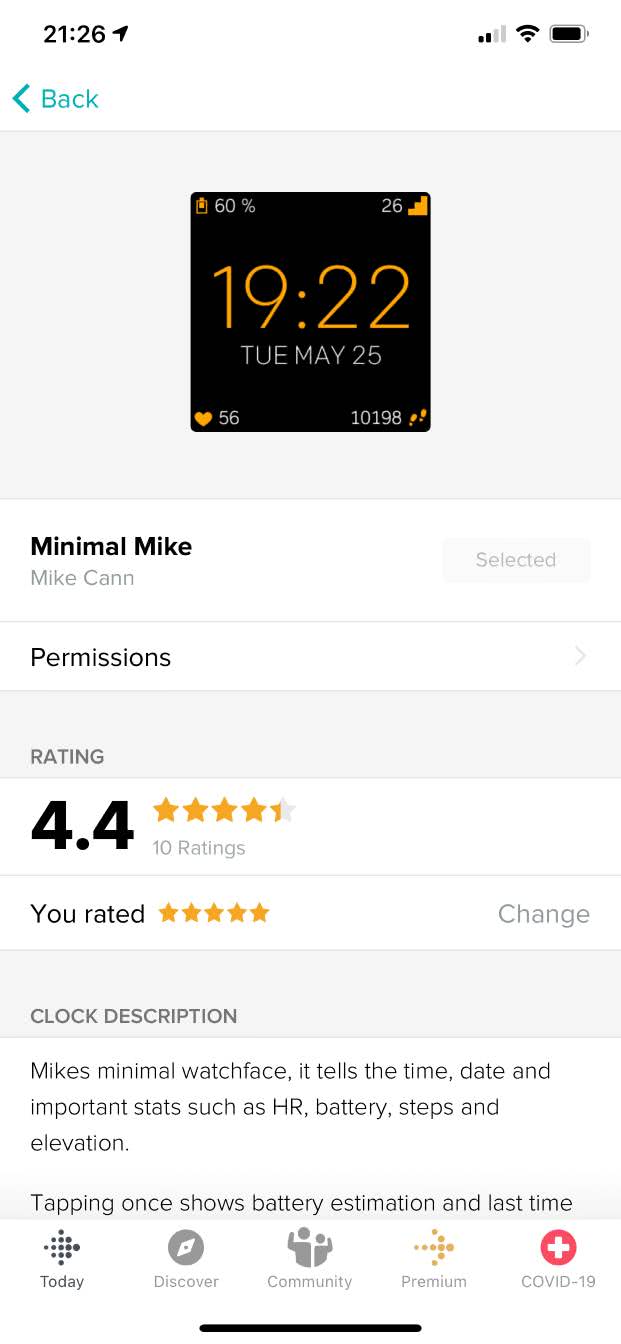Tap the battery icon in status bar
621x1344 pixels.
tap(569, 35)
